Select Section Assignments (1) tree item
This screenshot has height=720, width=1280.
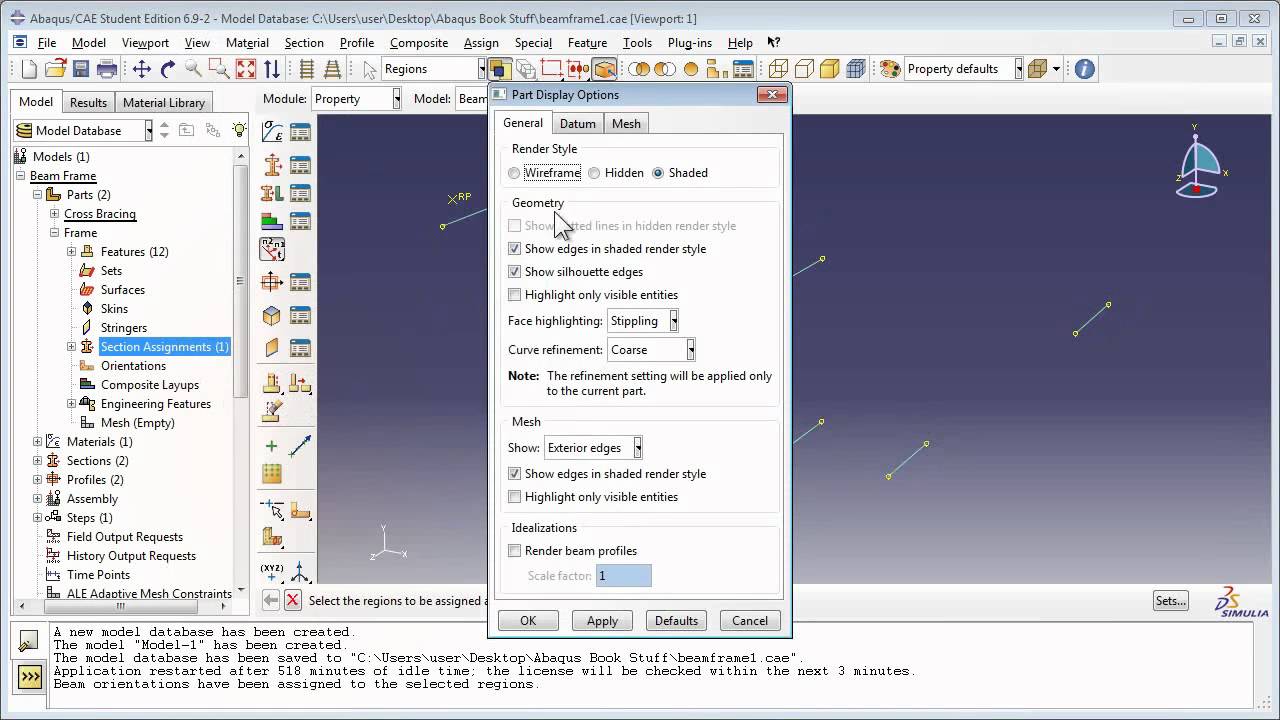click(x=164, y=347)
